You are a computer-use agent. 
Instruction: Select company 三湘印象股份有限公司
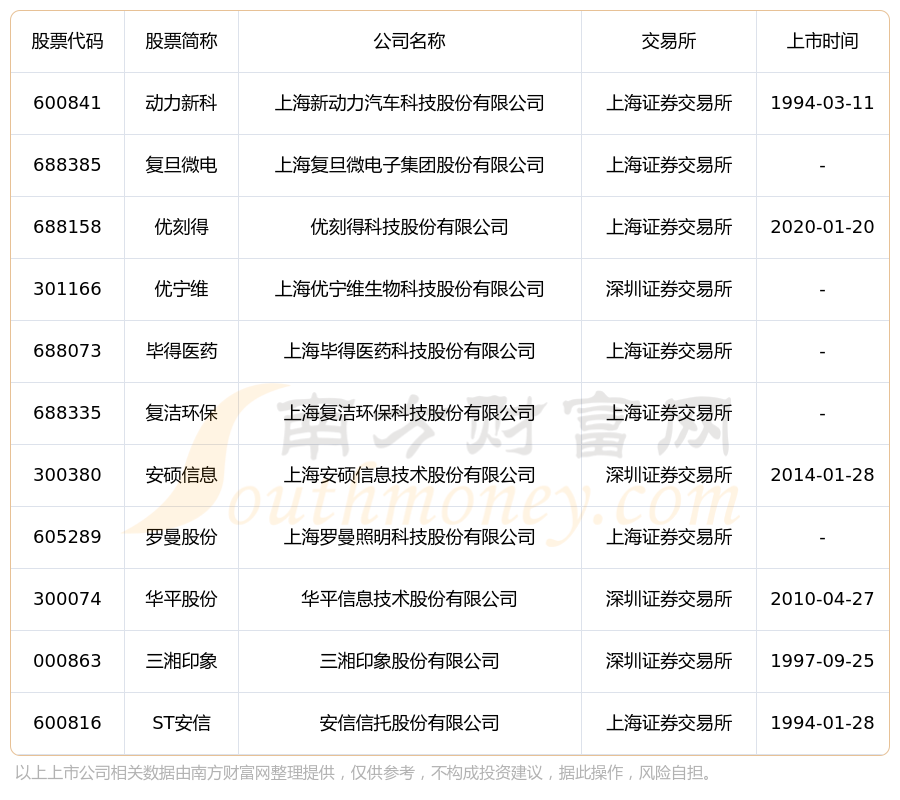pyautogui.click(x=409, y=661)
